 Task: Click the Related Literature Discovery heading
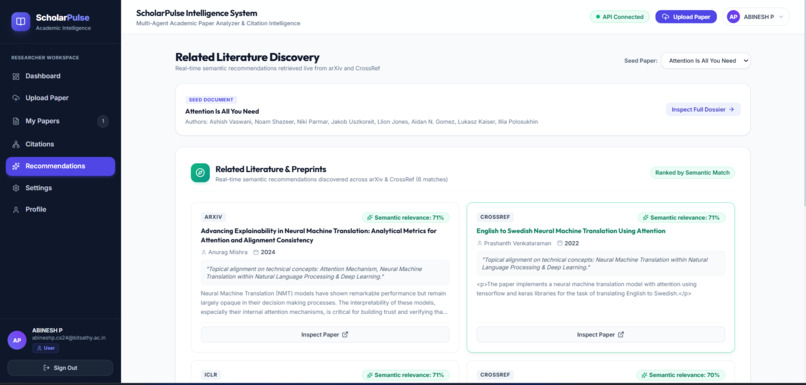coord(247,57)
